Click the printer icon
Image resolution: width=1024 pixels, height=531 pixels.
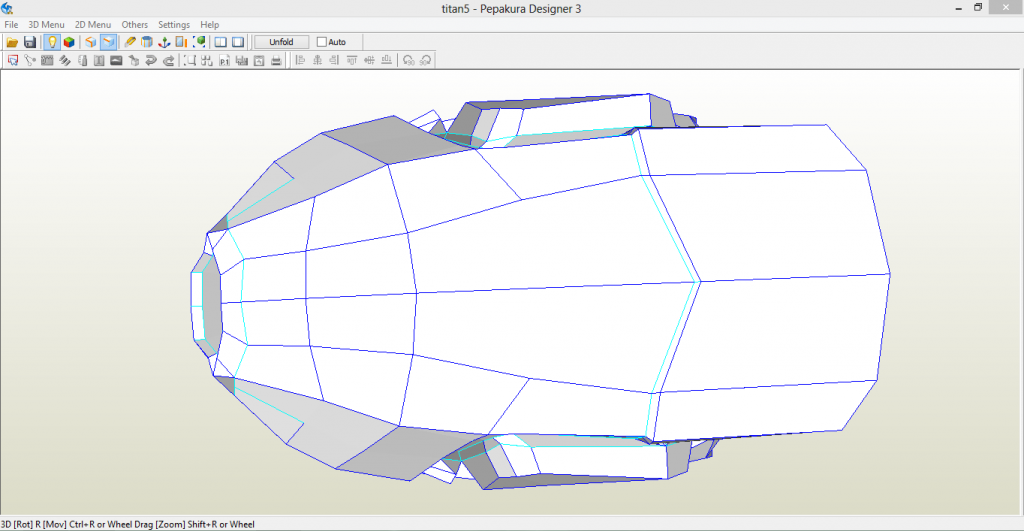pyautogui.click(x=276, y=60)
